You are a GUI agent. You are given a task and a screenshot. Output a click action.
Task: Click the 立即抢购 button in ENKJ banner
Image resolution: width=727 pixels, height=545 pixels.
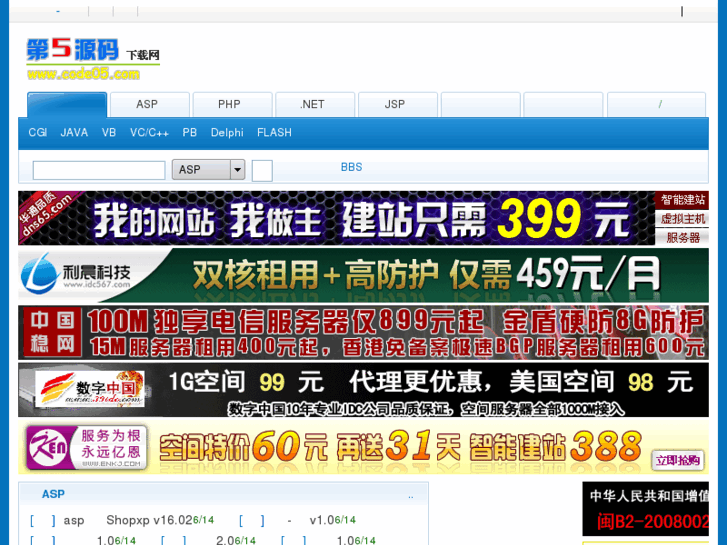(x=678, y=460)
